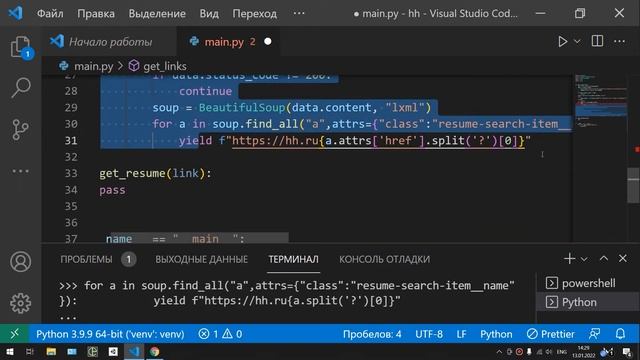Viewport: 640px width, 360px height.
Task: Open Google Chrome from taskbar
Action: pyautogui.click(x=155, y=351)
